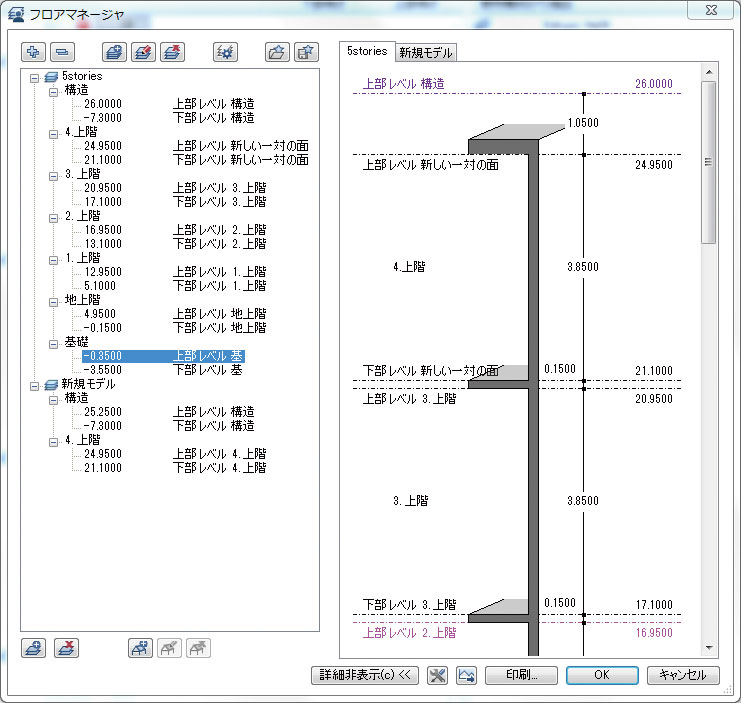Viewport: 741px width, 703px height.
Task: Collapse the 5stories tree node
Action: 35,76
